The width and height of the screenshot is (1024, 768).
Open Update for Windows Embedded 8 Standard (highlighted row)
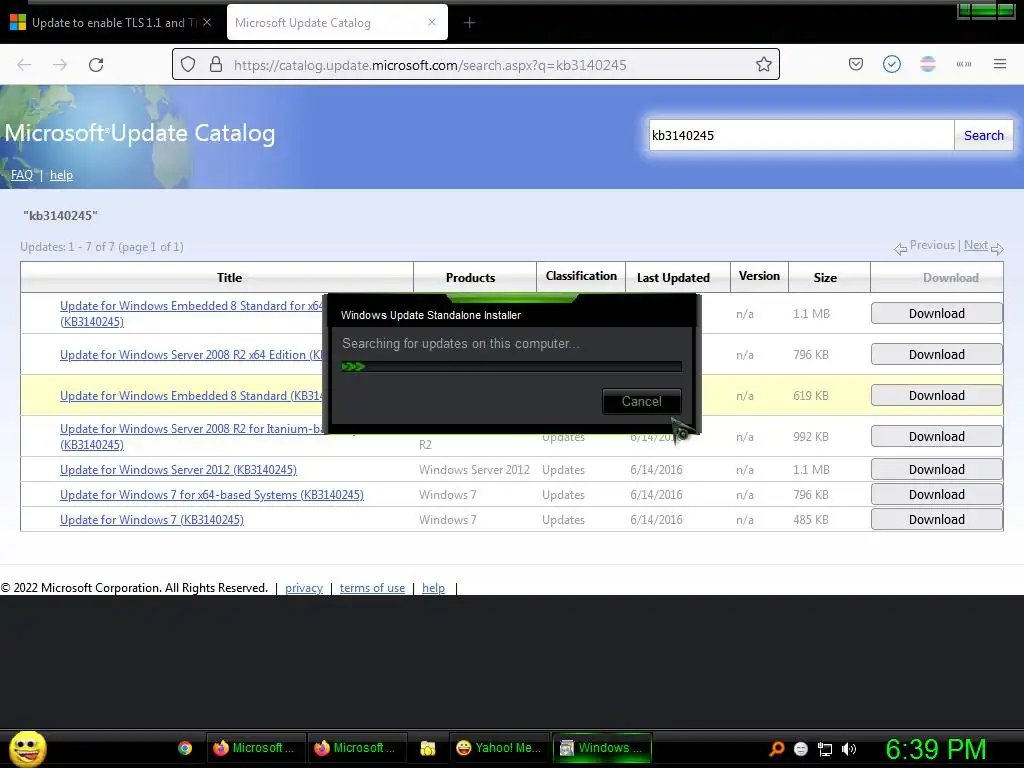tap(191, 396)
